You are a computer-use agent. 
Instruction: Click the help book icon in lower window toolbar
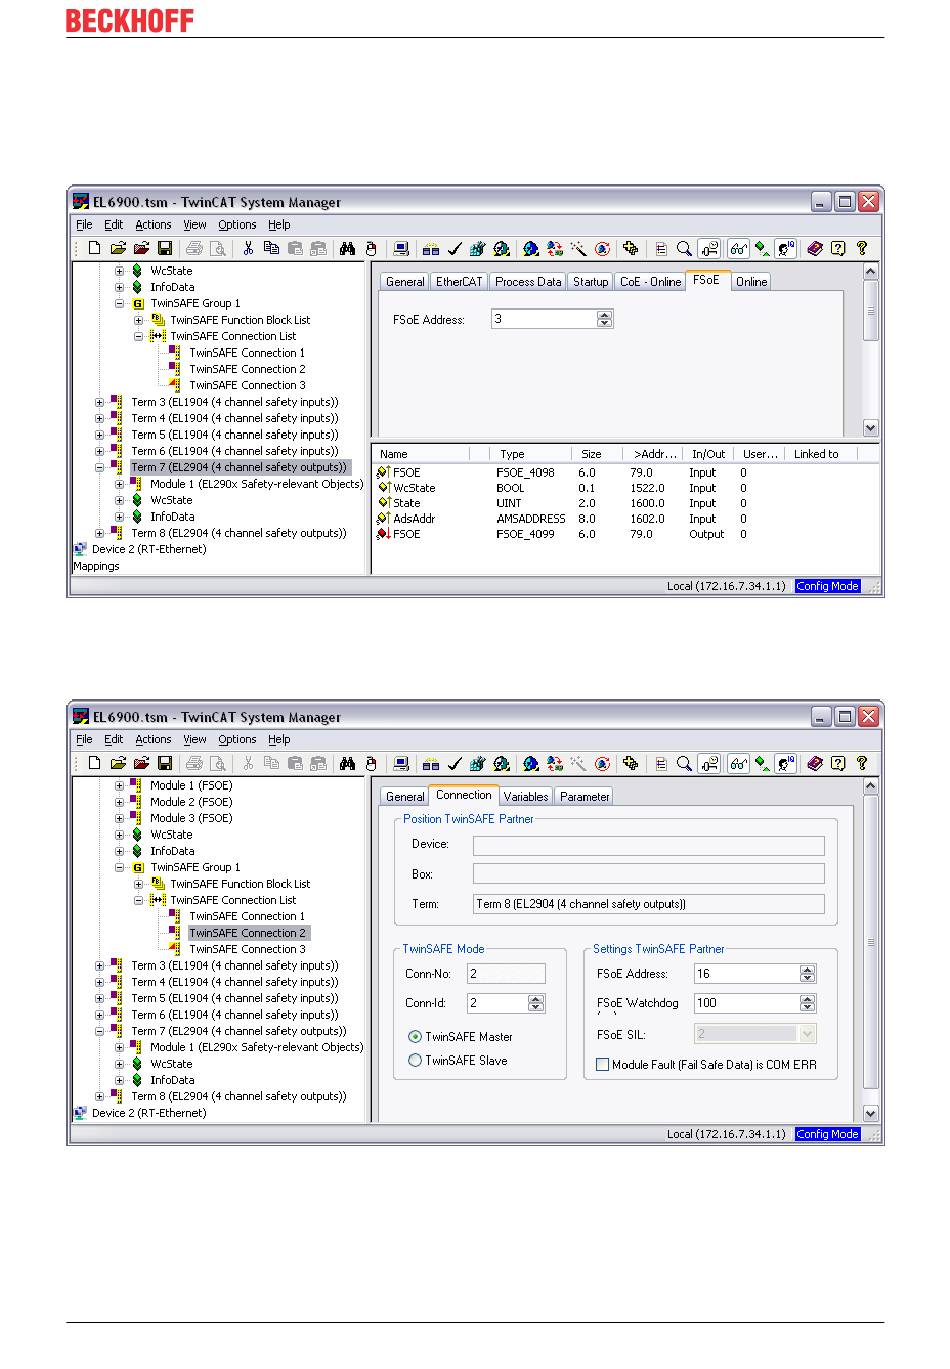[x=815, y=763]
